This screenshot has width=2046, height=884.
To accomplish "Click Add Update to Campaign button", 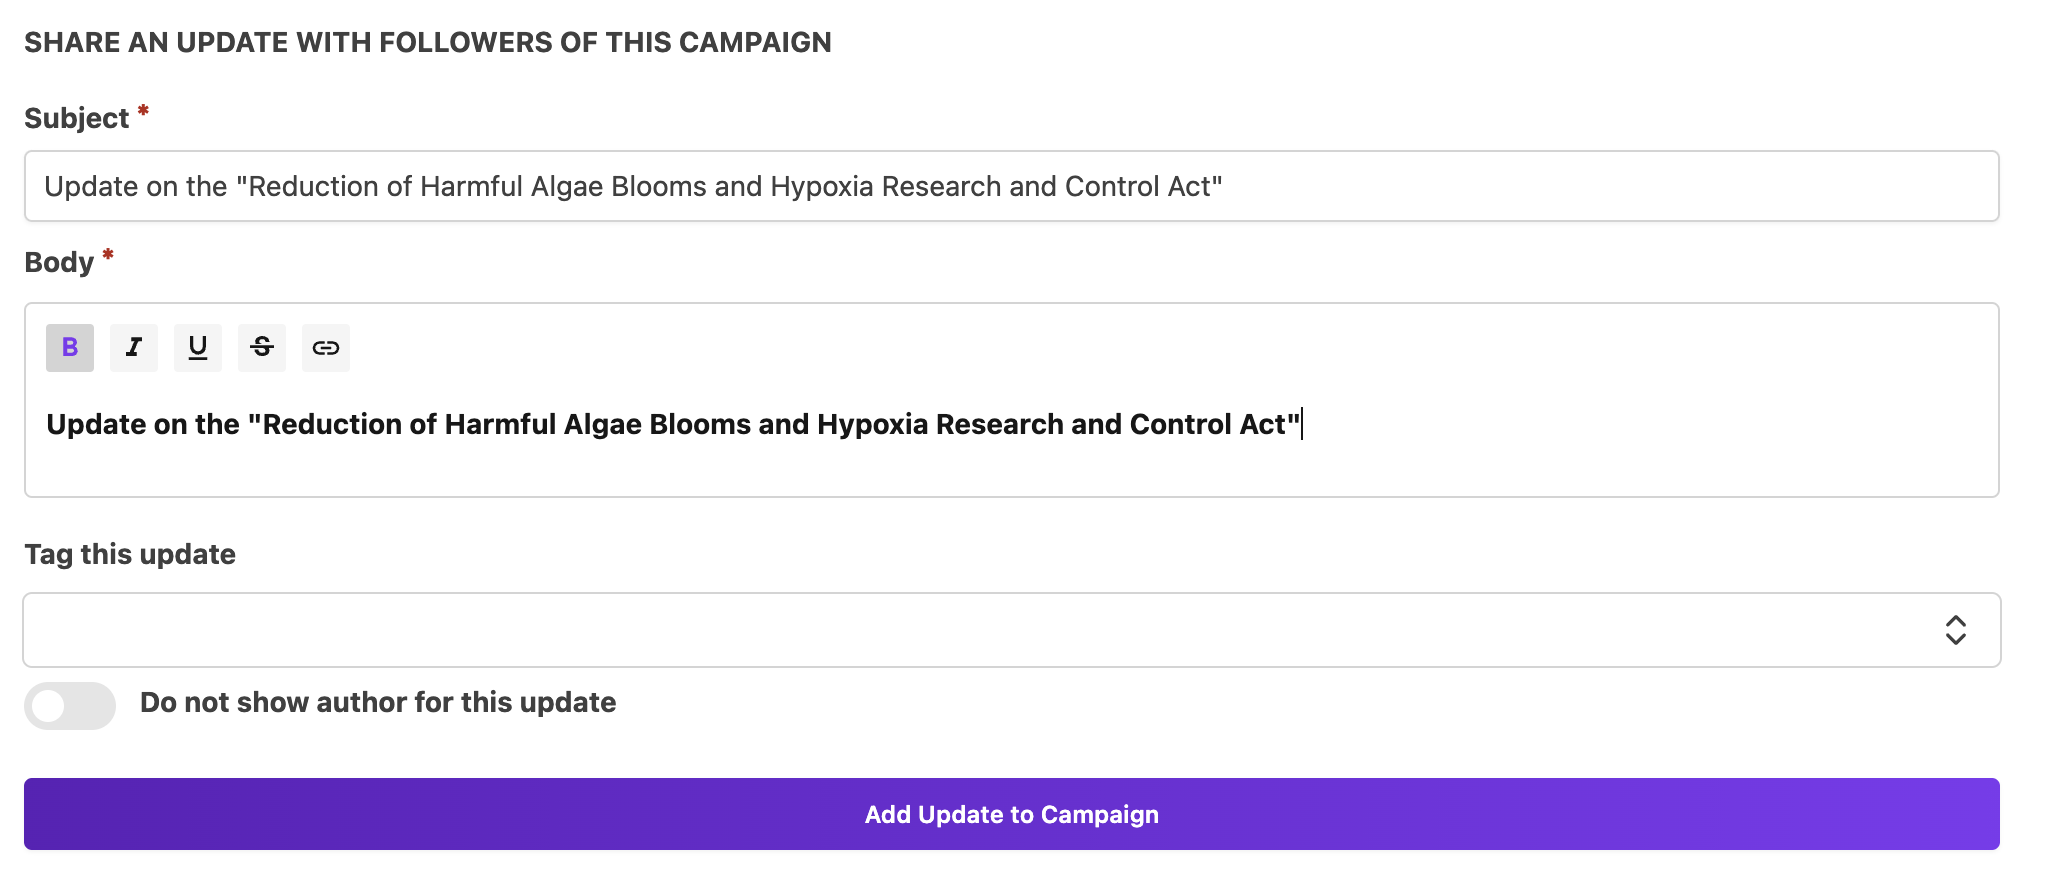I will (1011, 815).
